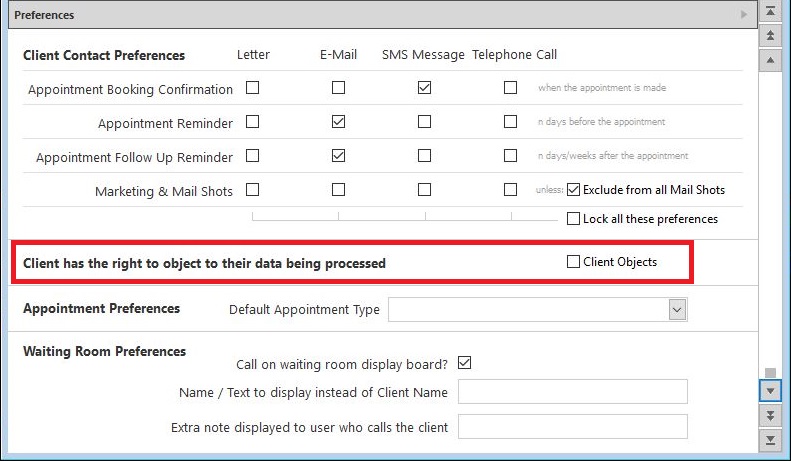Untick SMS Message for Appointment Booking Confirmation
This screenshot has height=461, width=791.
click(x=424, y=88)
